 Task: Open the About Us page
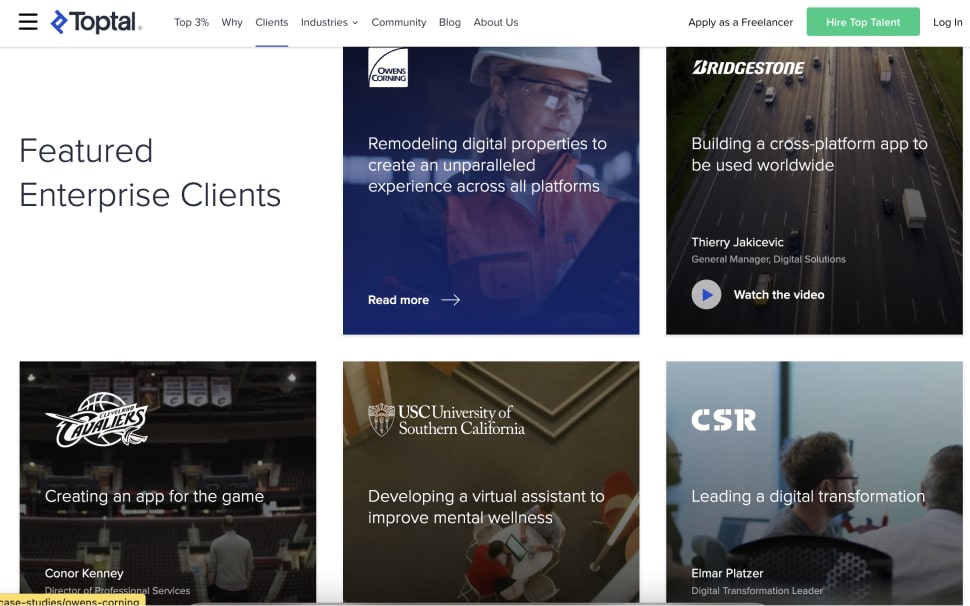tap(496, 22)
